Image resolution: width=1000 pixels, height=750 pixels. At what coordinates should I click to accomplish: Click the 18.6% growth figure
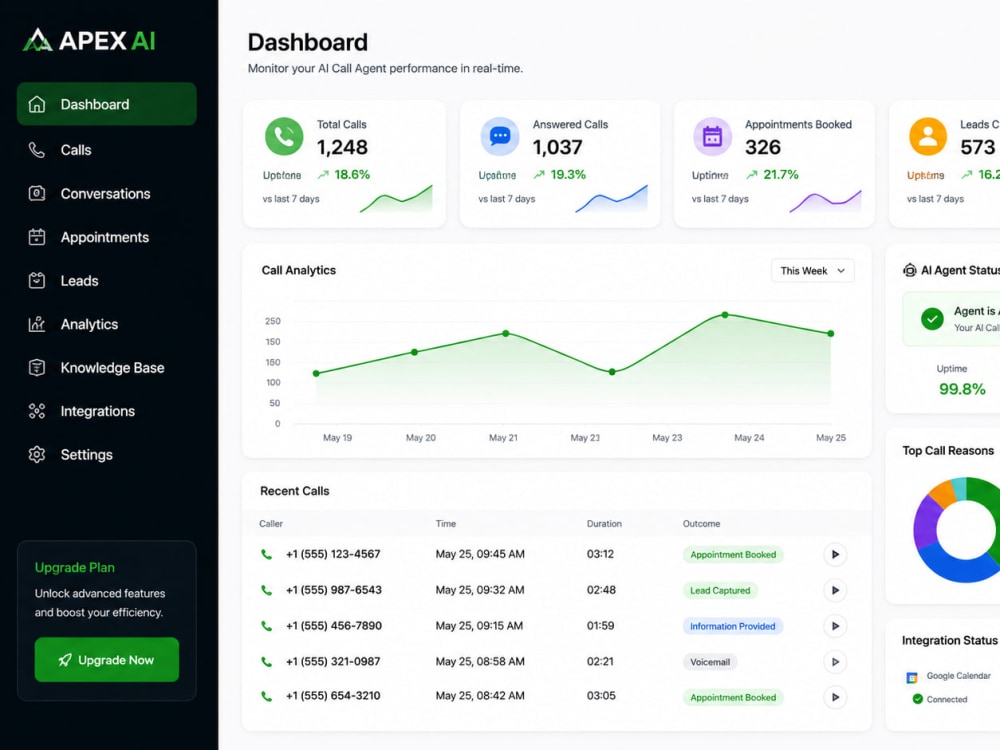[x=352, y=175]
